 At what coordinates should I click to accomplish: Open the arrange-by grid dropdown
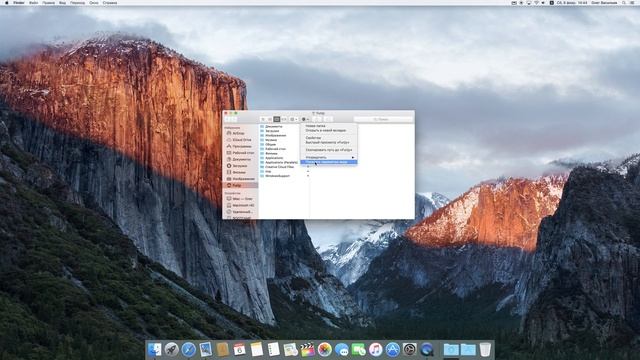point(294,119)
